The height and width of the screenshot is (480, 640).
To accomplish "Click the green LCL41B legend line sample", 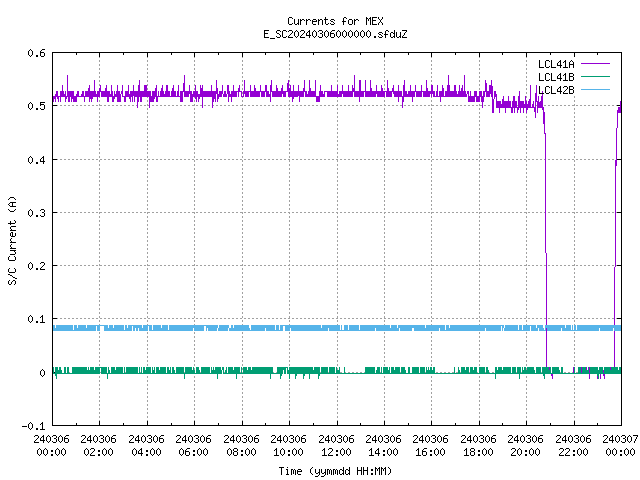I will pos(595,76).
